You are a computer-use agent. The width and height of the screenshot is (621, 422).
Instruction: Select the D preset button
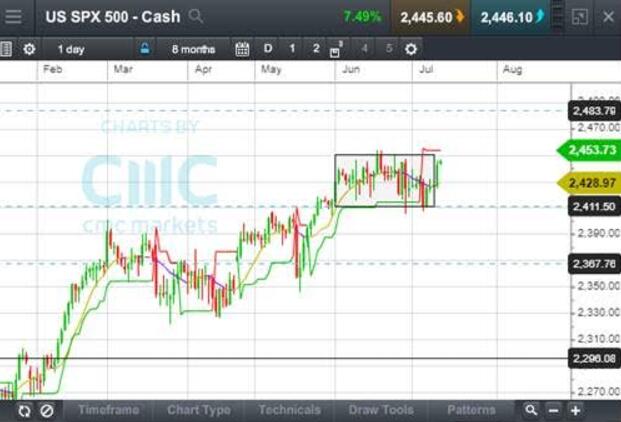point(268,49)
